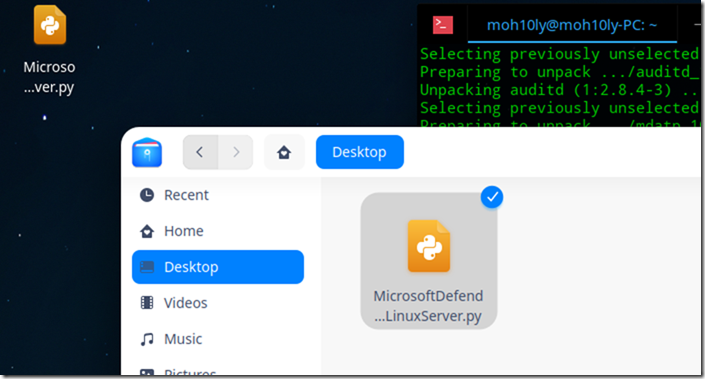The width and height of the screenshot is (705, 379).
Task: Go back with the left arrow button
Action: (x=200, y=152)
